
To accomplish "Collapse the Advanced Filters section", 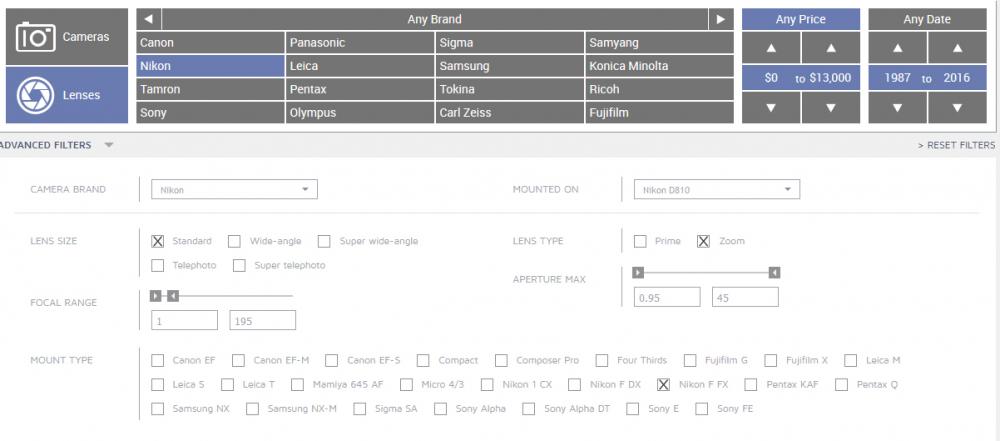I will click(109, 146).
